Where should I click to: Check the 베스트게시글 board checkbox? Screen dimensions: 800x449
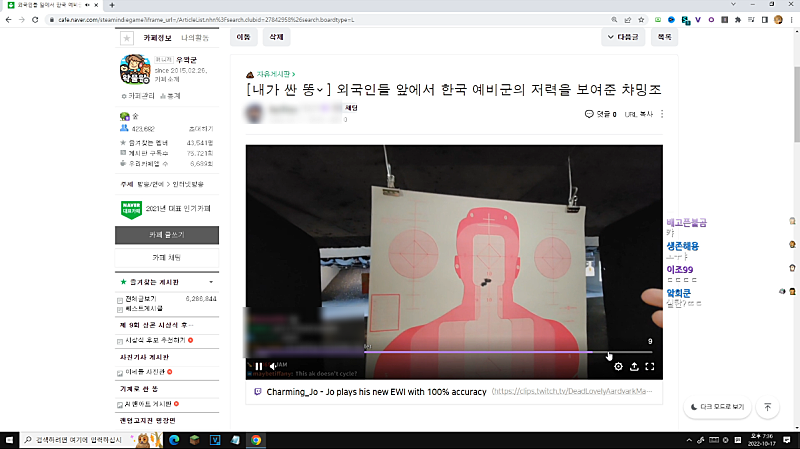tap(121, 309)
